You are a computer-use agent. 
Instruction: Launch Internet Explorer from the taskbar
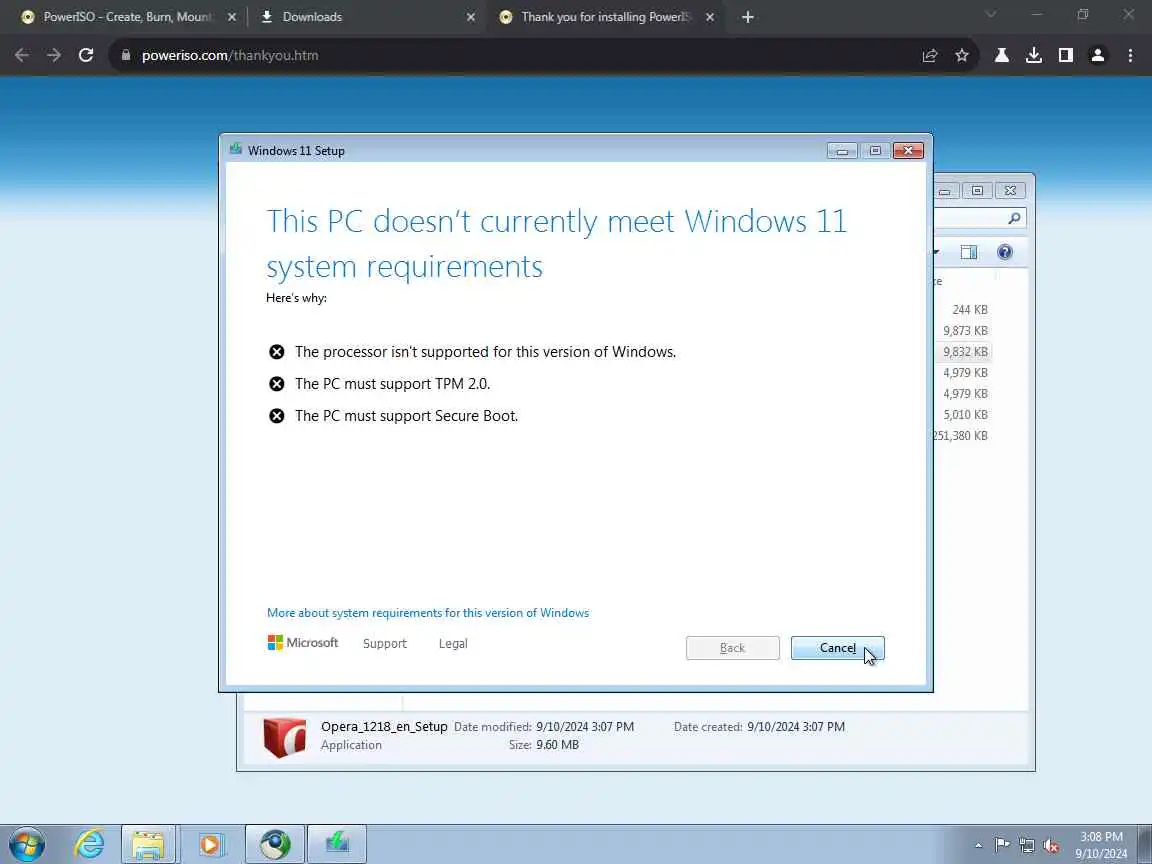89,844
